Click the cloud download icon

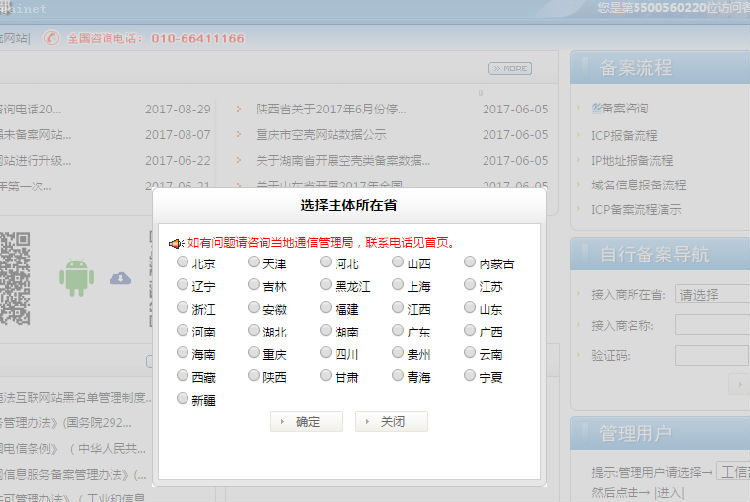[120, 277]
